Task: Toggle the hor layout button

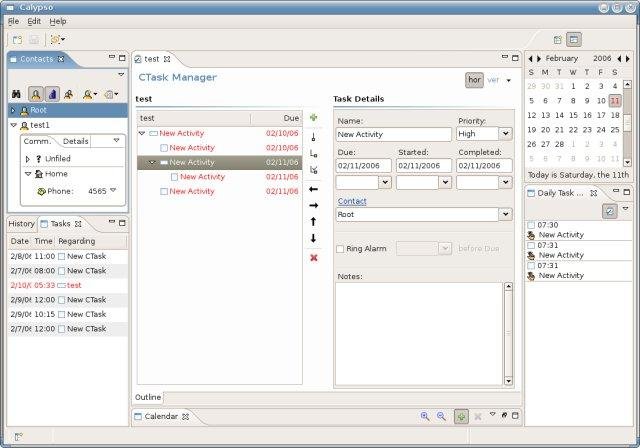Action: 474,80
